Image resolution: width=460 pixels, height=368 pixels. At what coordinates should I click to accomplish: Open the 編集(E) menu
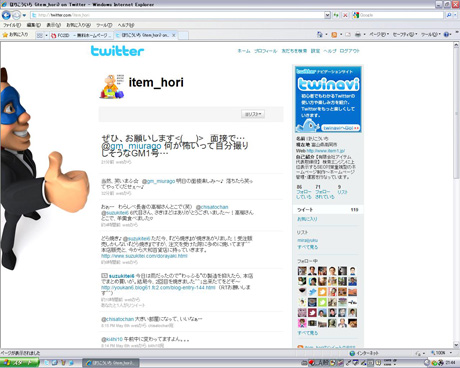[34, 25]
